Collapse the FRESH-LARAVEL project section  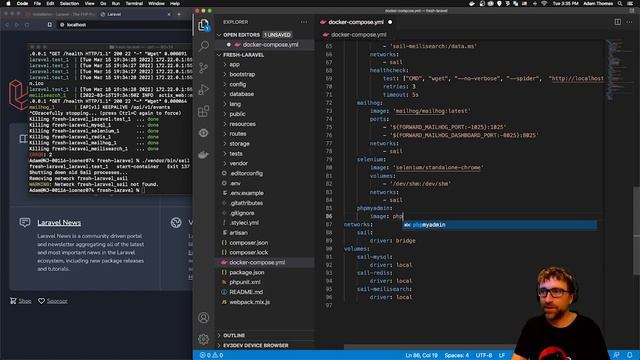click(243, 55)
